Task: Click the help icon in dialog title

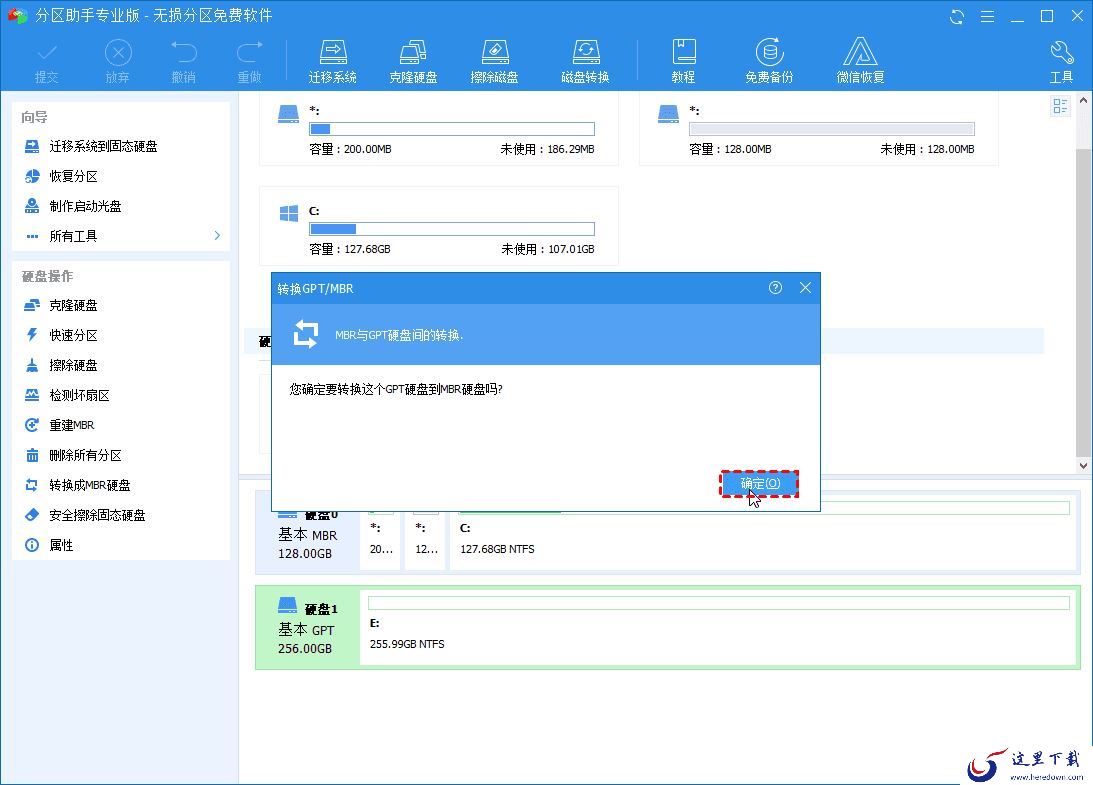Action: tap(775, 288)
